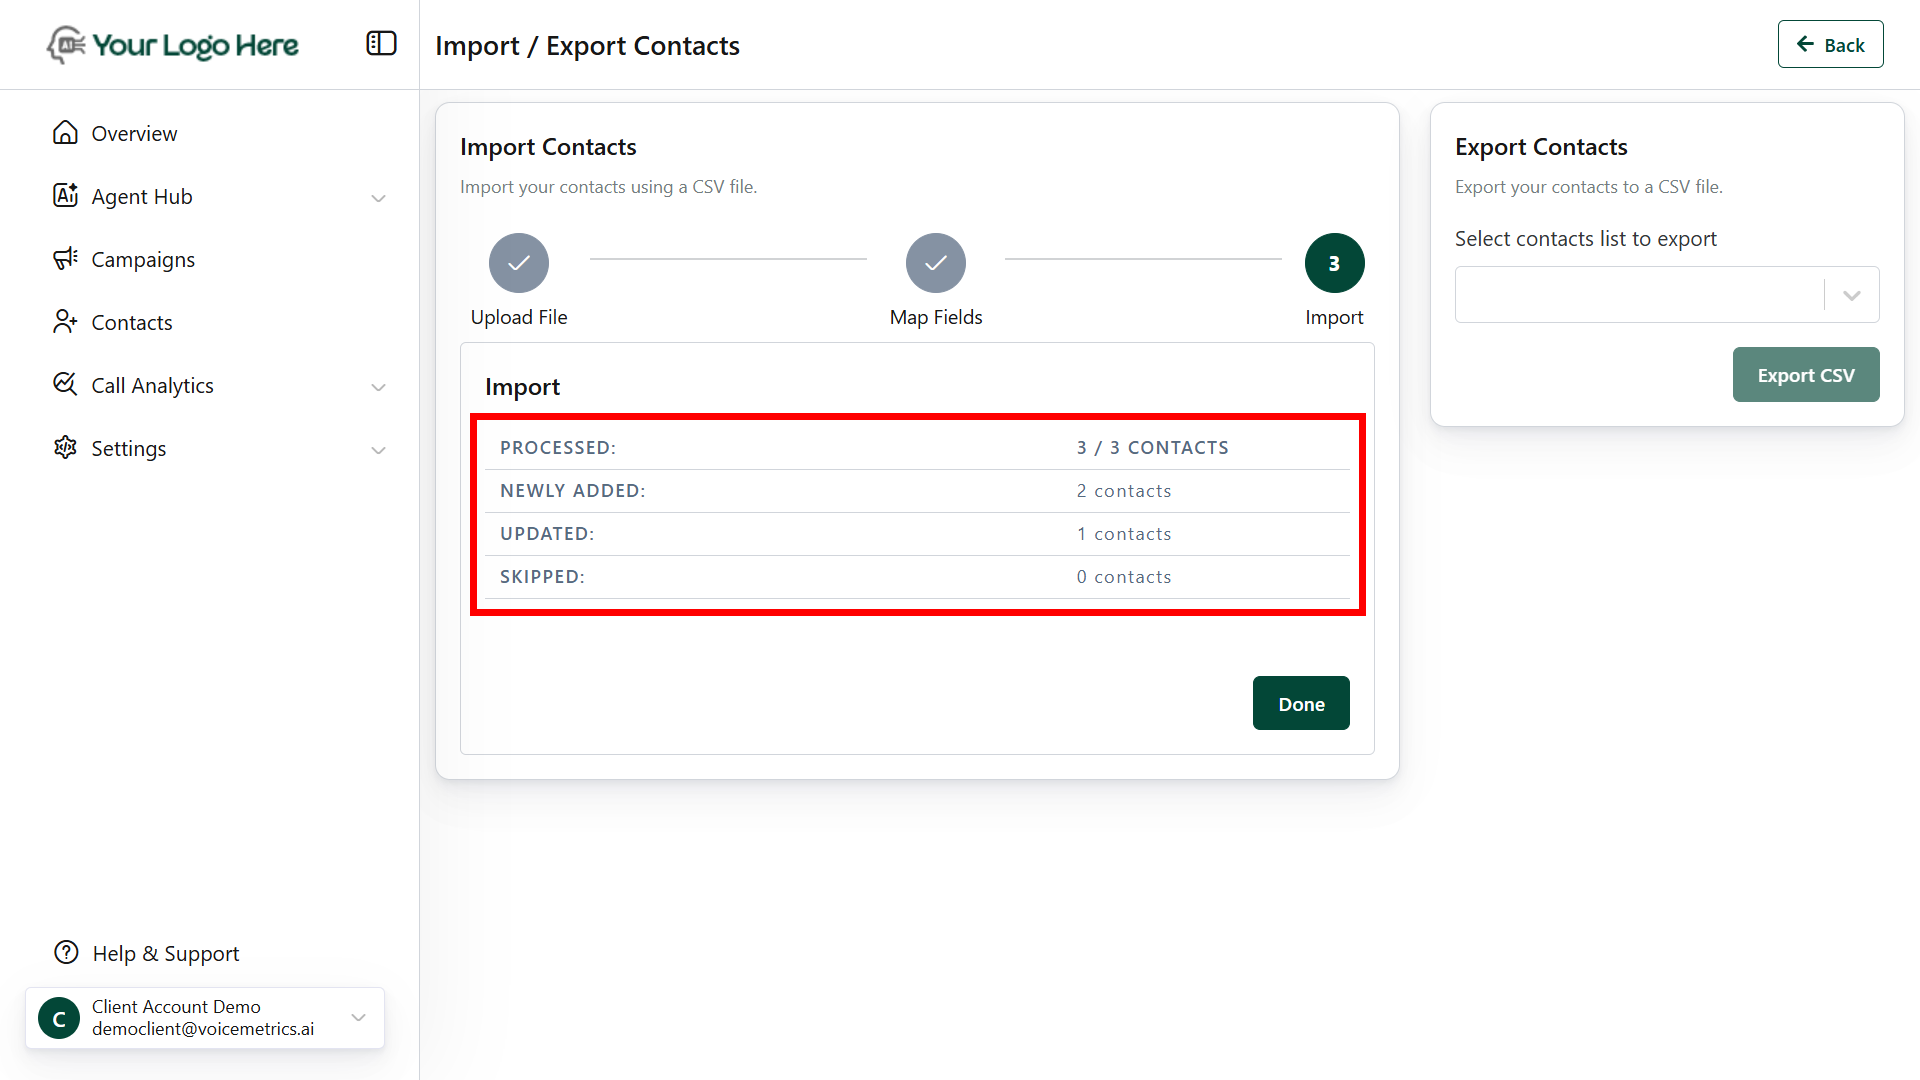Screen dimensions: 1920x1080
Task: Expand the Settings menu chevron
Action: [378, 450]
